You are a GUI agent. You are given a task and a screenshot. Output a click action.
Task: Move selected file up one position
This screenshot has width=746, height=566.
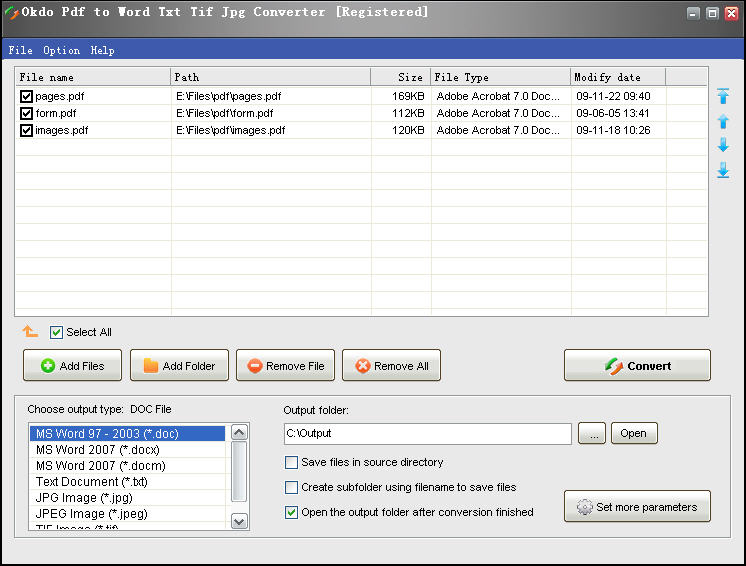(723, 121)
